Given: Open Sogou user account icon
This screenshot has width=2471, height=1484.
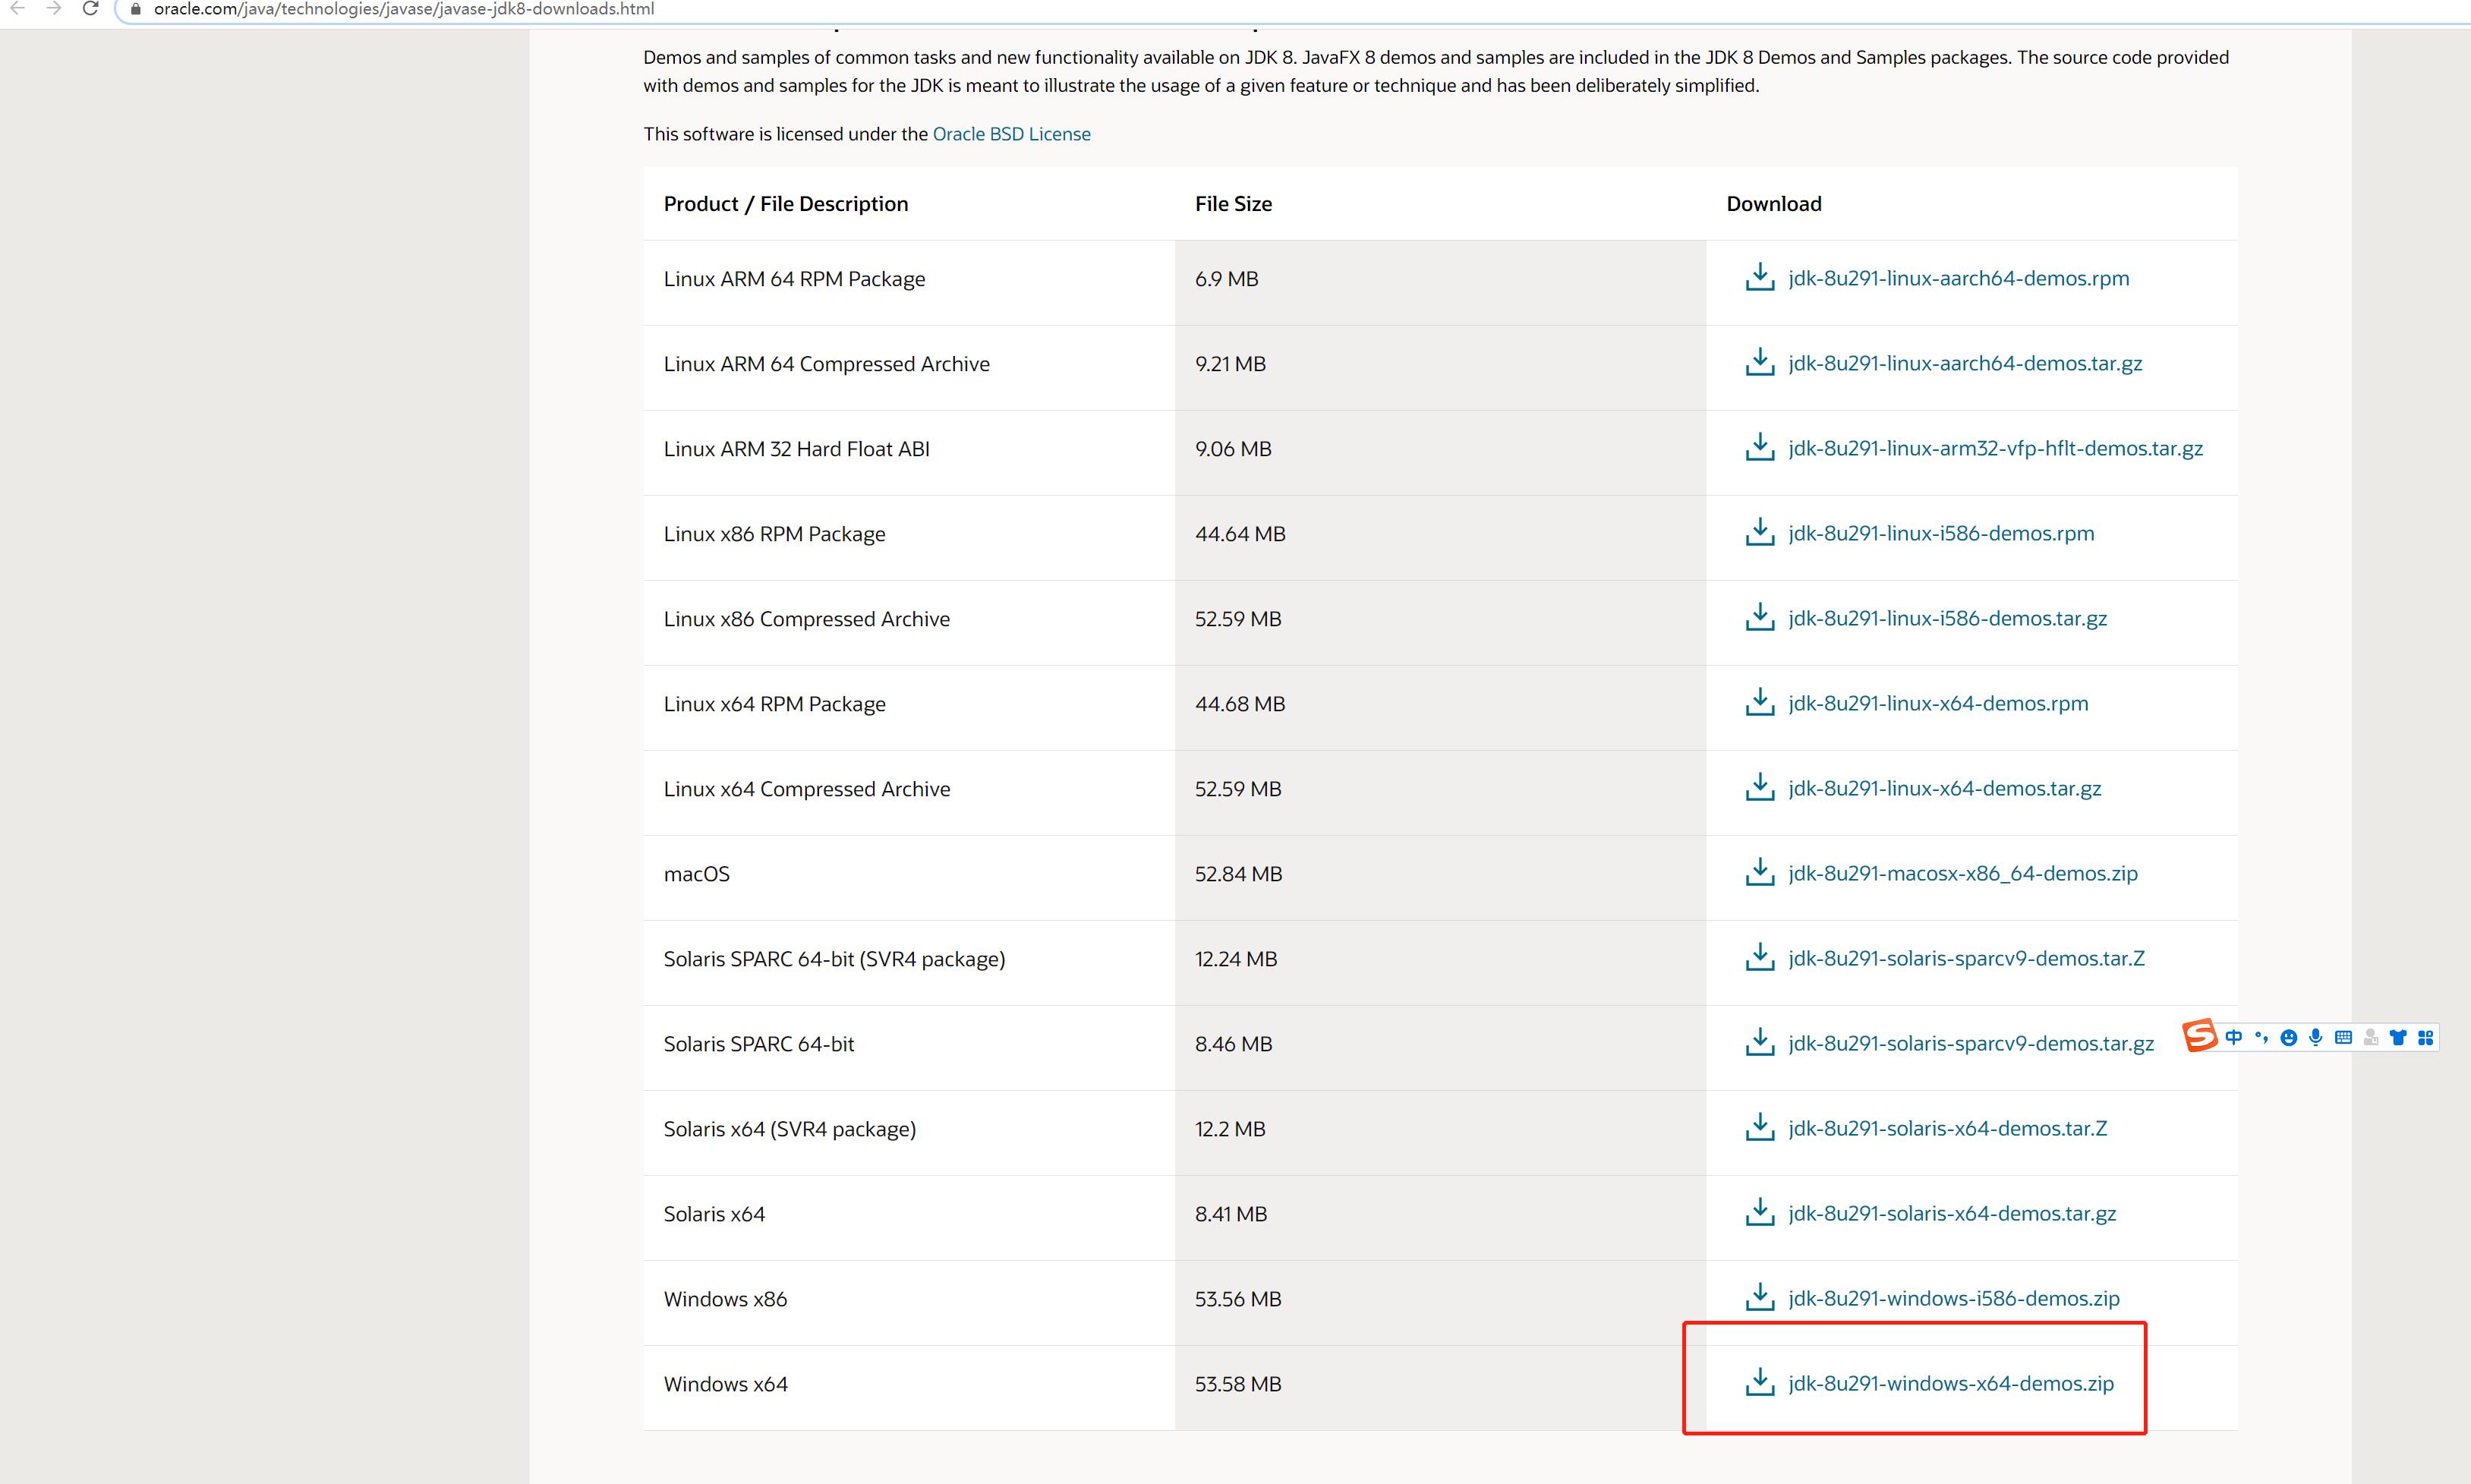Looking at the screenshot, I should [2371, 1038].
